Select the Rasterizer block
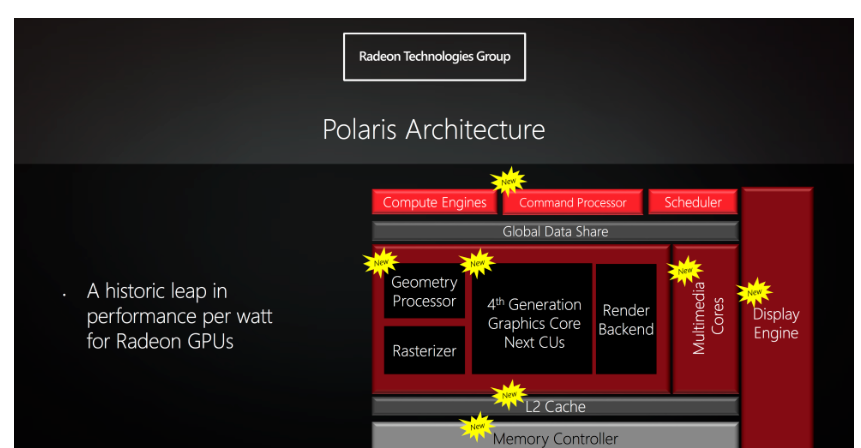The width and height of the screenshot is (861, 448). (424, 350)
